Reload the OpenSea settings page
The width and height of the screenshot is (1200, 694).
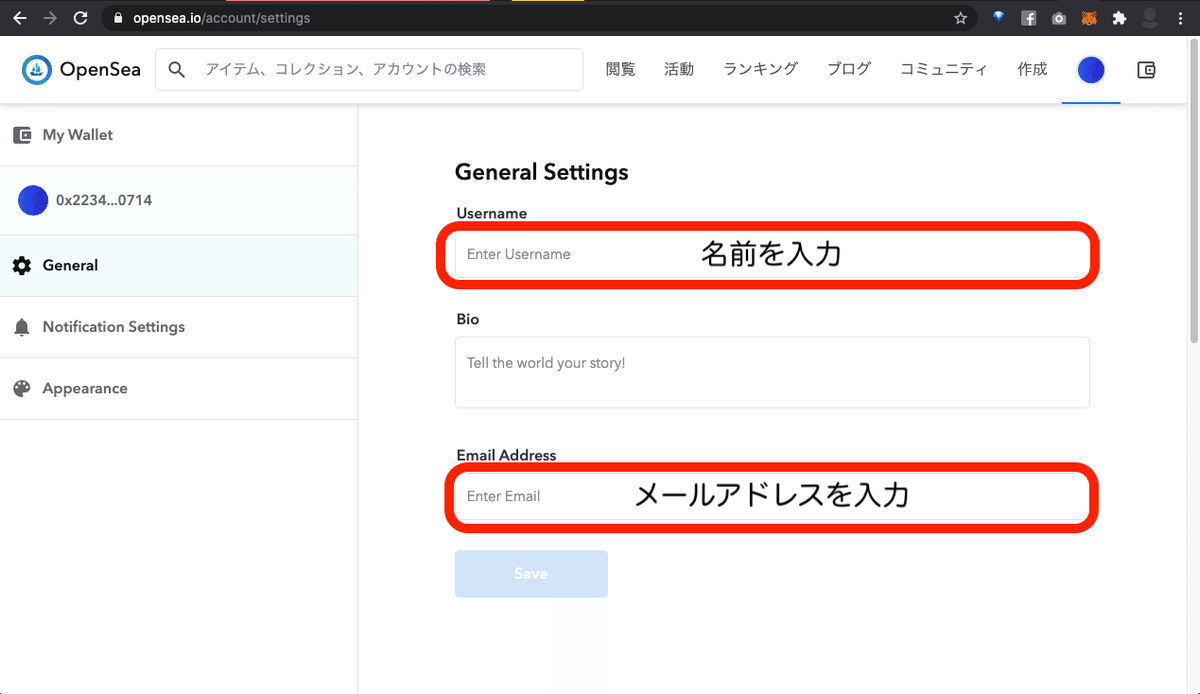(80, 17)
